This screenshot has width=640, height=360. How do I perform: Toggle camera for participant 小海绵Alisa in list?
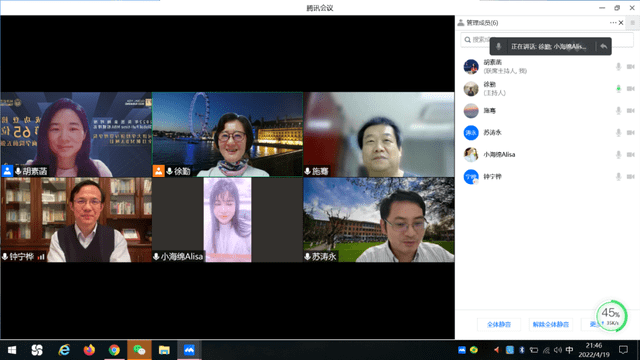(631, 155)
